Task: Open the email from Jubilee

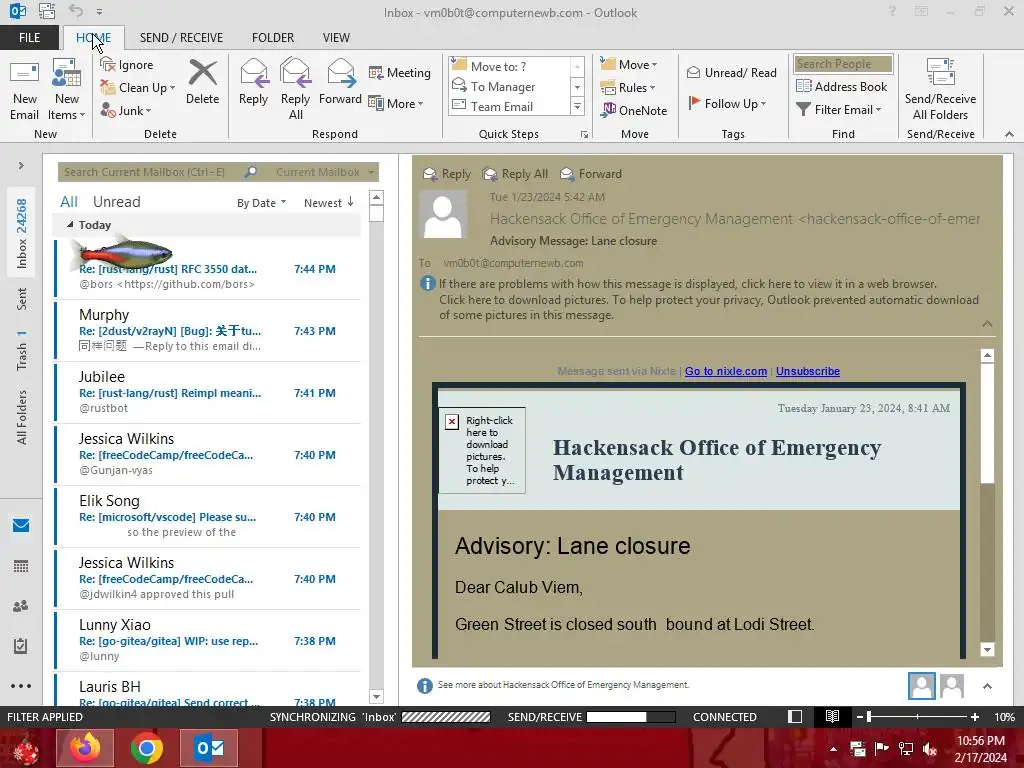Action: click(208, 392)
